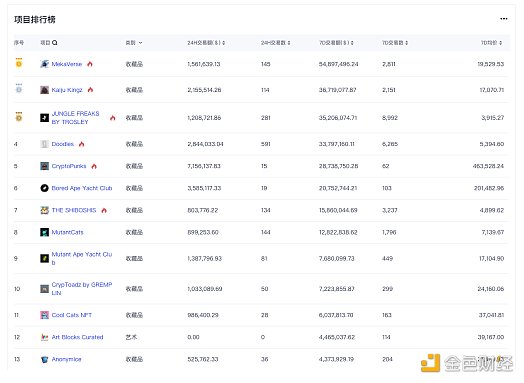This screenshot has height=383, width=524.
Task: Click the Jungle Freaks project logo icon
Action: tap(44, 118)
